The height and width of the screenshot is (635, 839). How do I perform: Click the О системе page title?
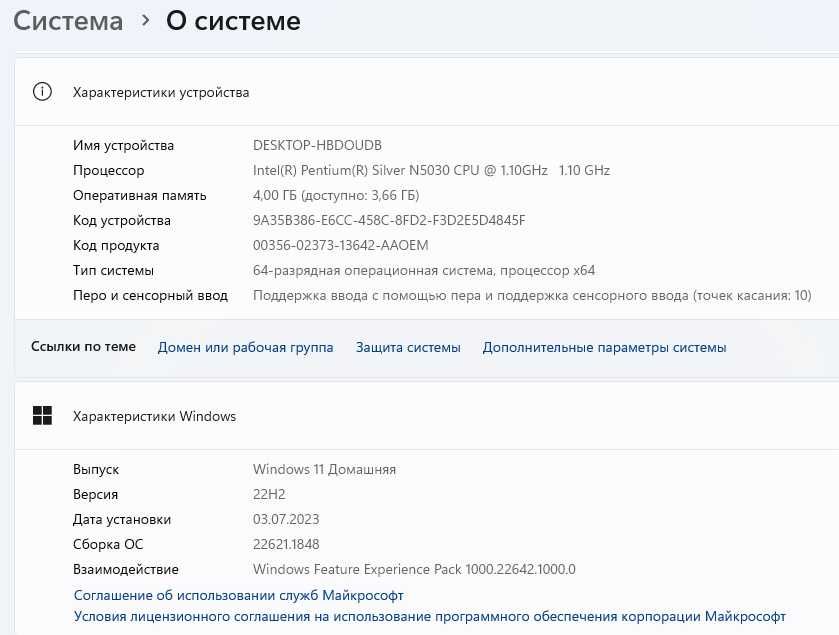pyautogui.click(x=233, y=21)
